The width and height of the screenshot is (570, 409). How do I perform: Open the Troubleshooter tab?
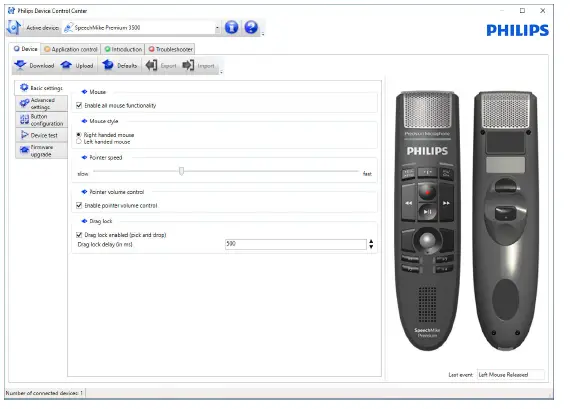point(170,49)
